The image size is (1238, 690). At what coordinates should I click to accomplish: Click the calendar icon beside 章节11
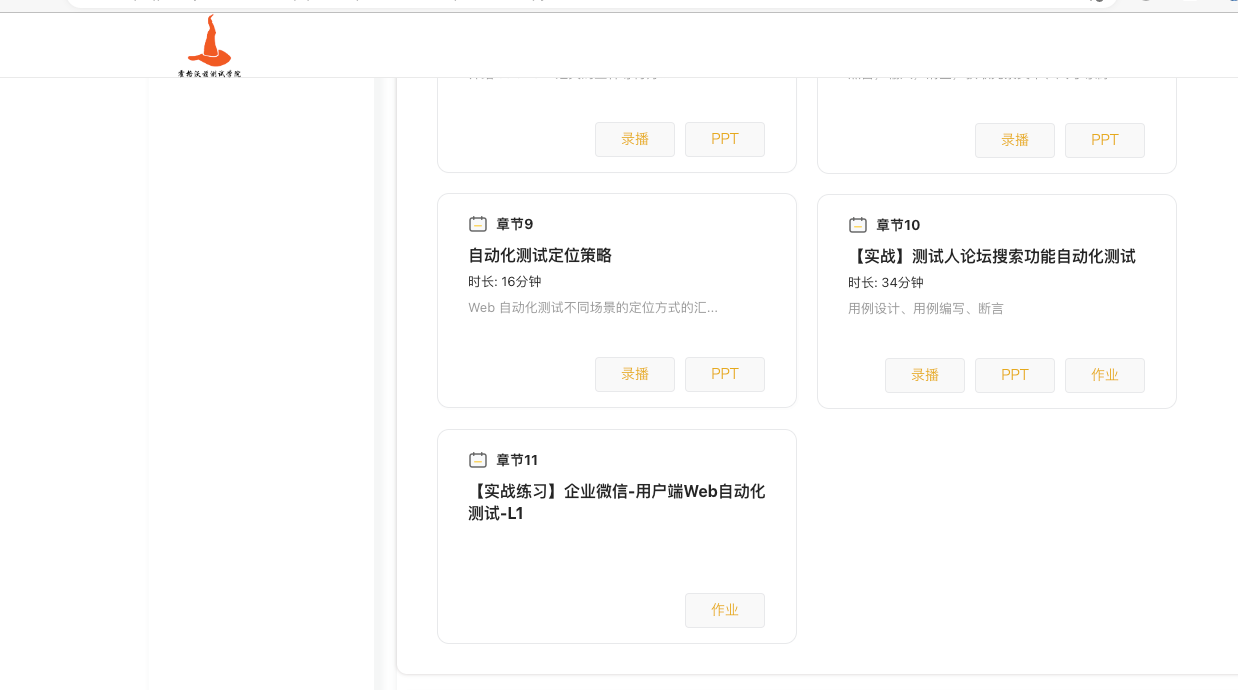click(x=478, y=460)
